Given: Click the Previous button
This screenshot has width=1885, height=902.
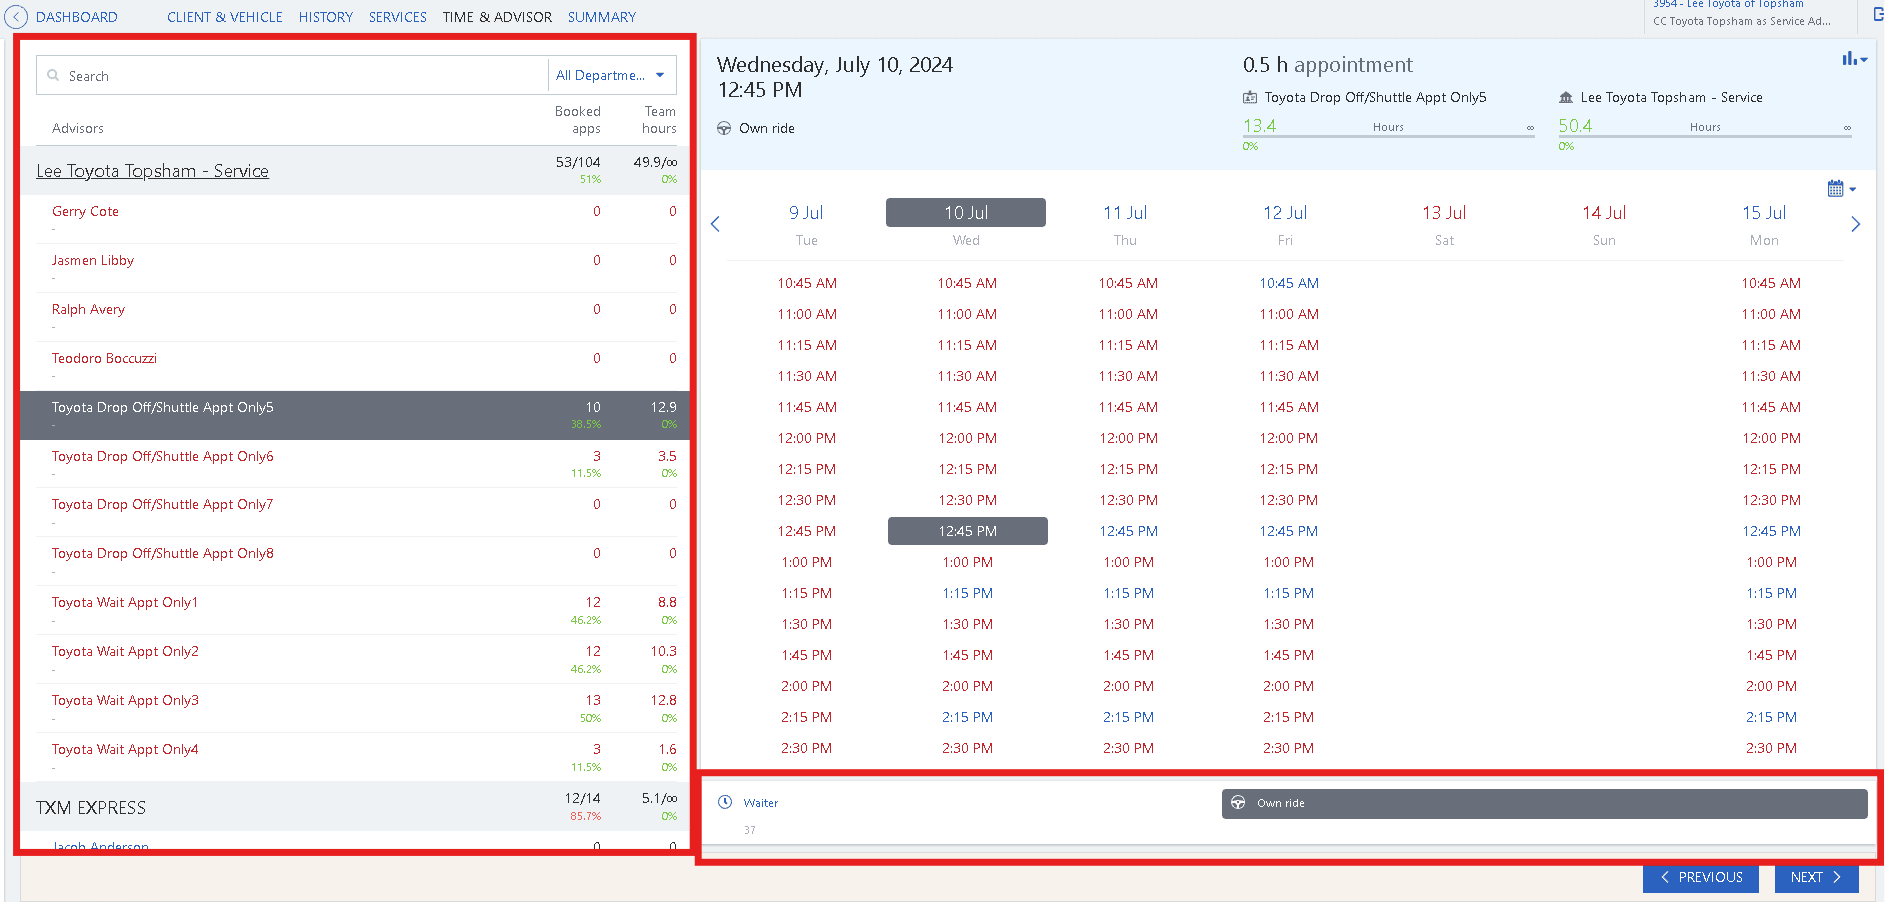Looking at the screenshot, I should (1701, 877).
